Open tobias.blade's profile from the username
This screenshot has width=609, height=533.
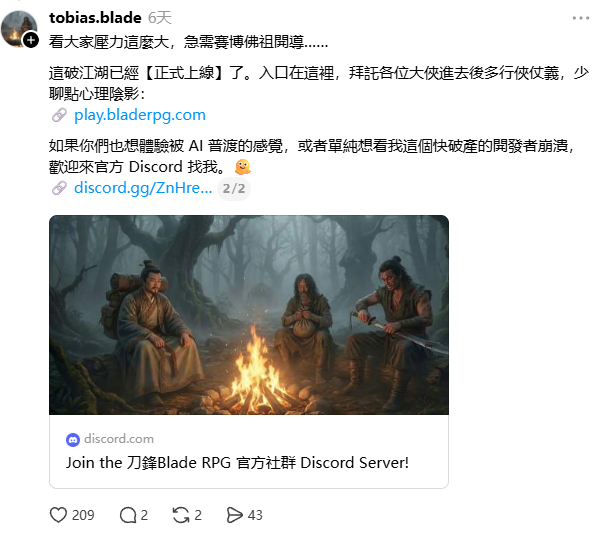coord(95,18)
